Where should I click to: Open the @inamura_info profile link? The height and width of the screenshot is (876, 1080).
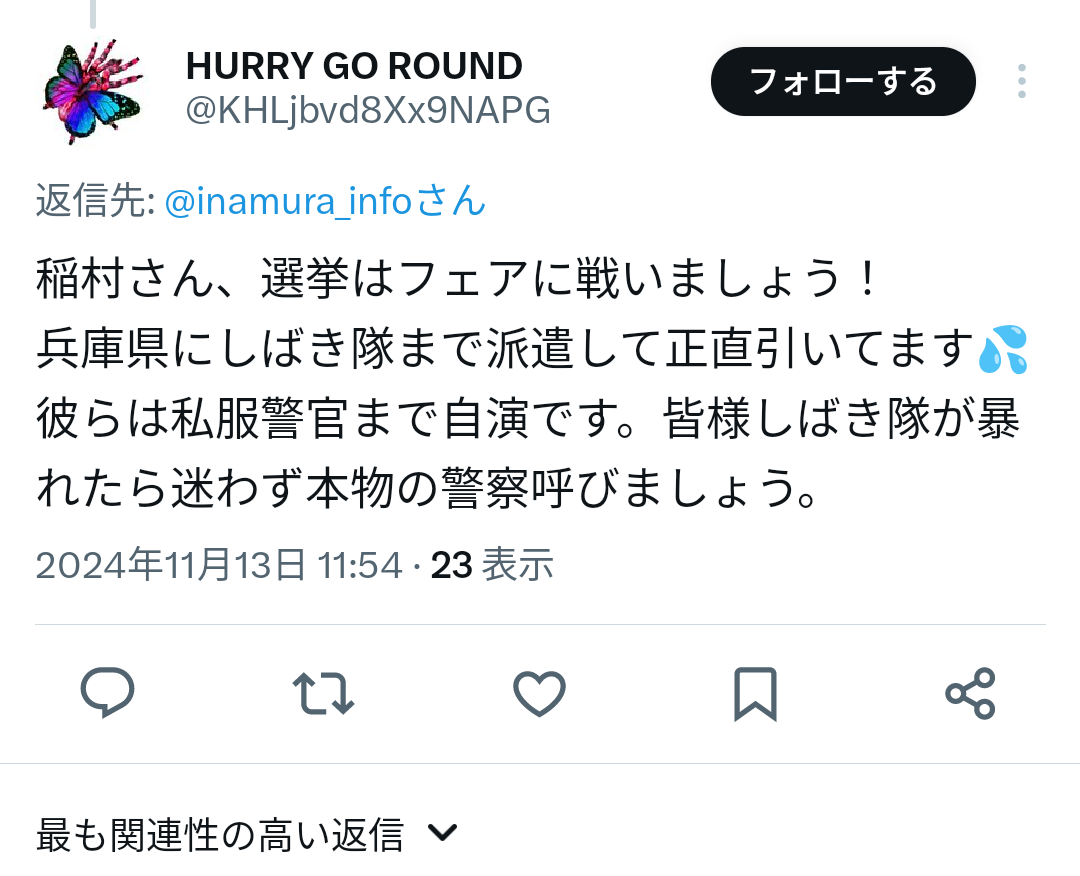click(288, 201)
